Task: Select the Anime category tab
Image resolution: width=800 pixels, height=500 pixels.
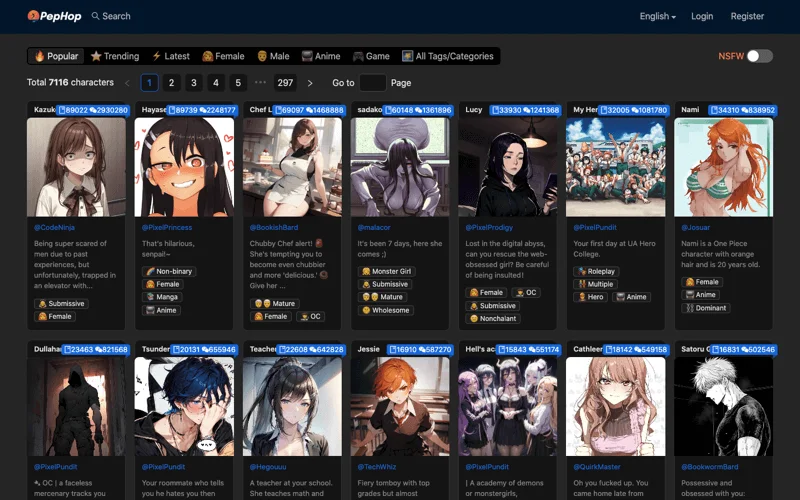Action: pos(321,56)
